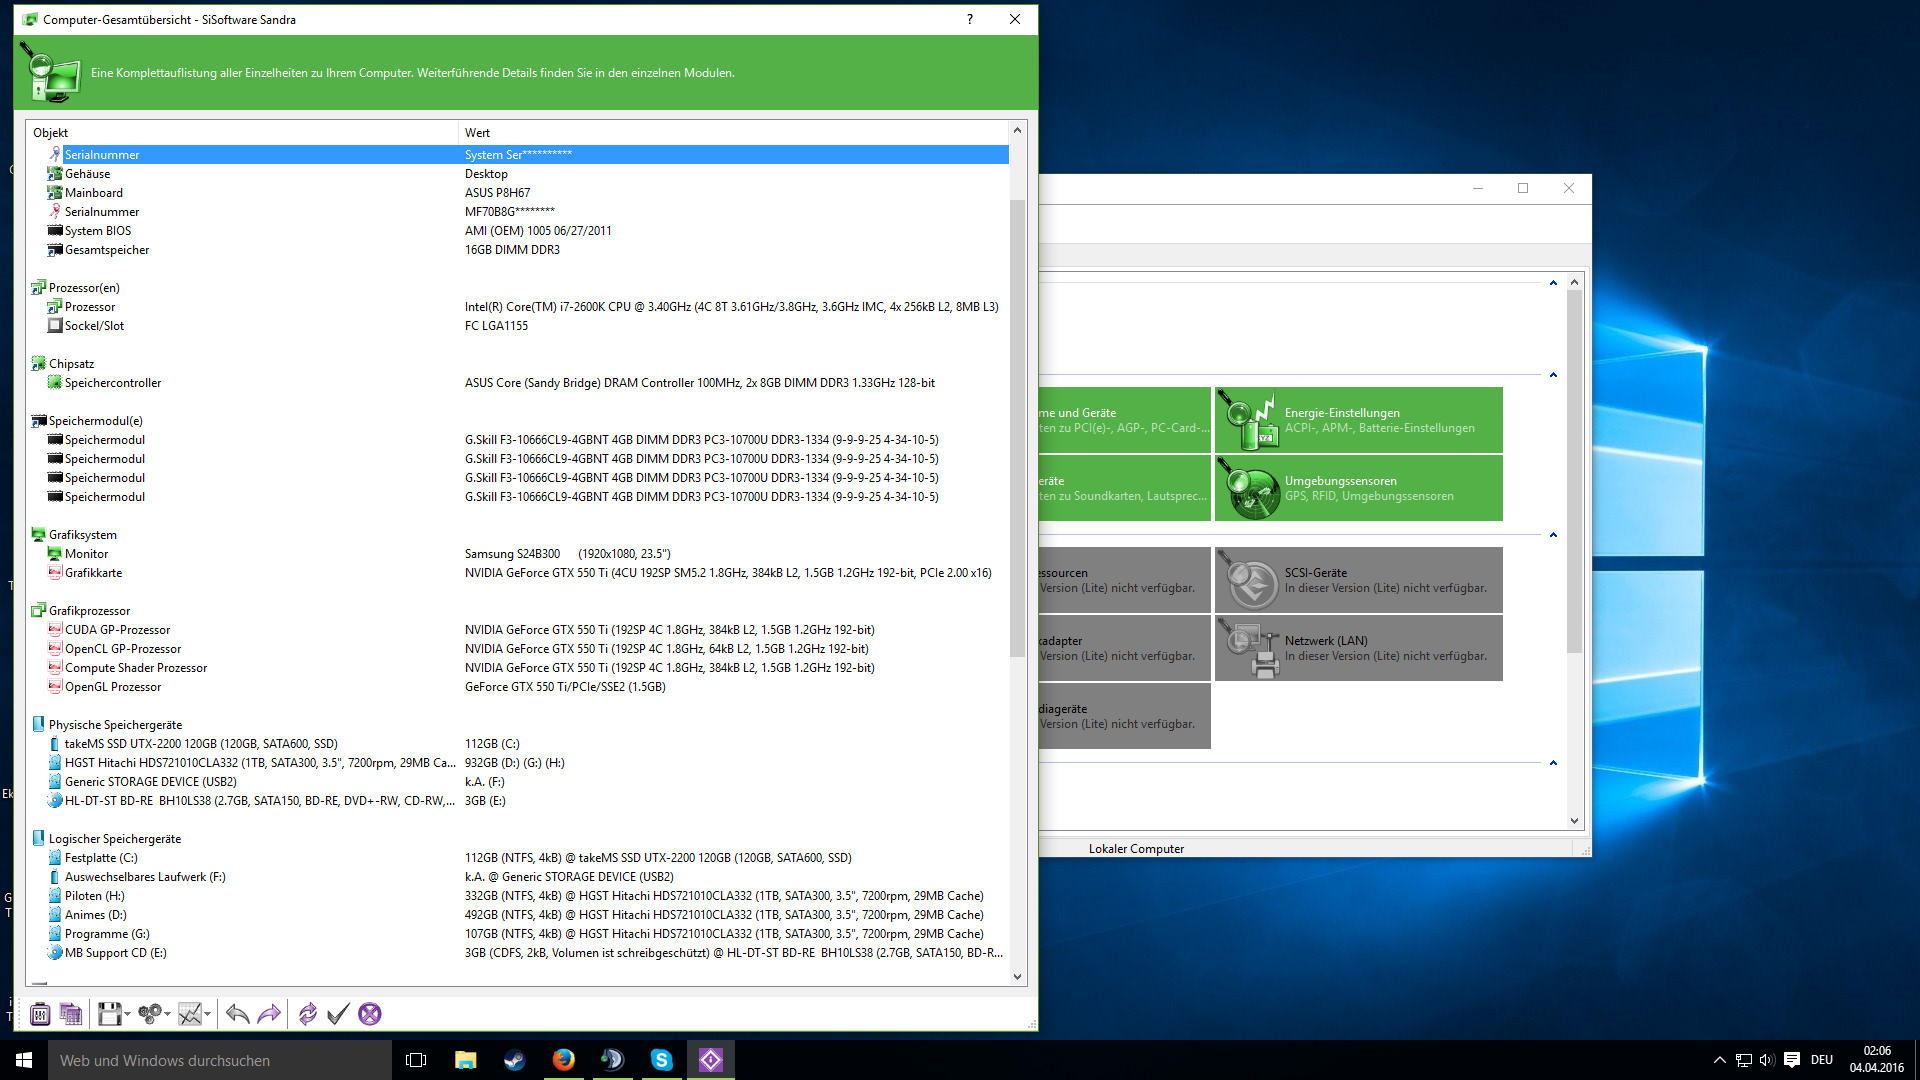This screenshot has height=1080, width=1920.
Task: Click the SCSI-Geräte tile icon
Action: 1248,580
